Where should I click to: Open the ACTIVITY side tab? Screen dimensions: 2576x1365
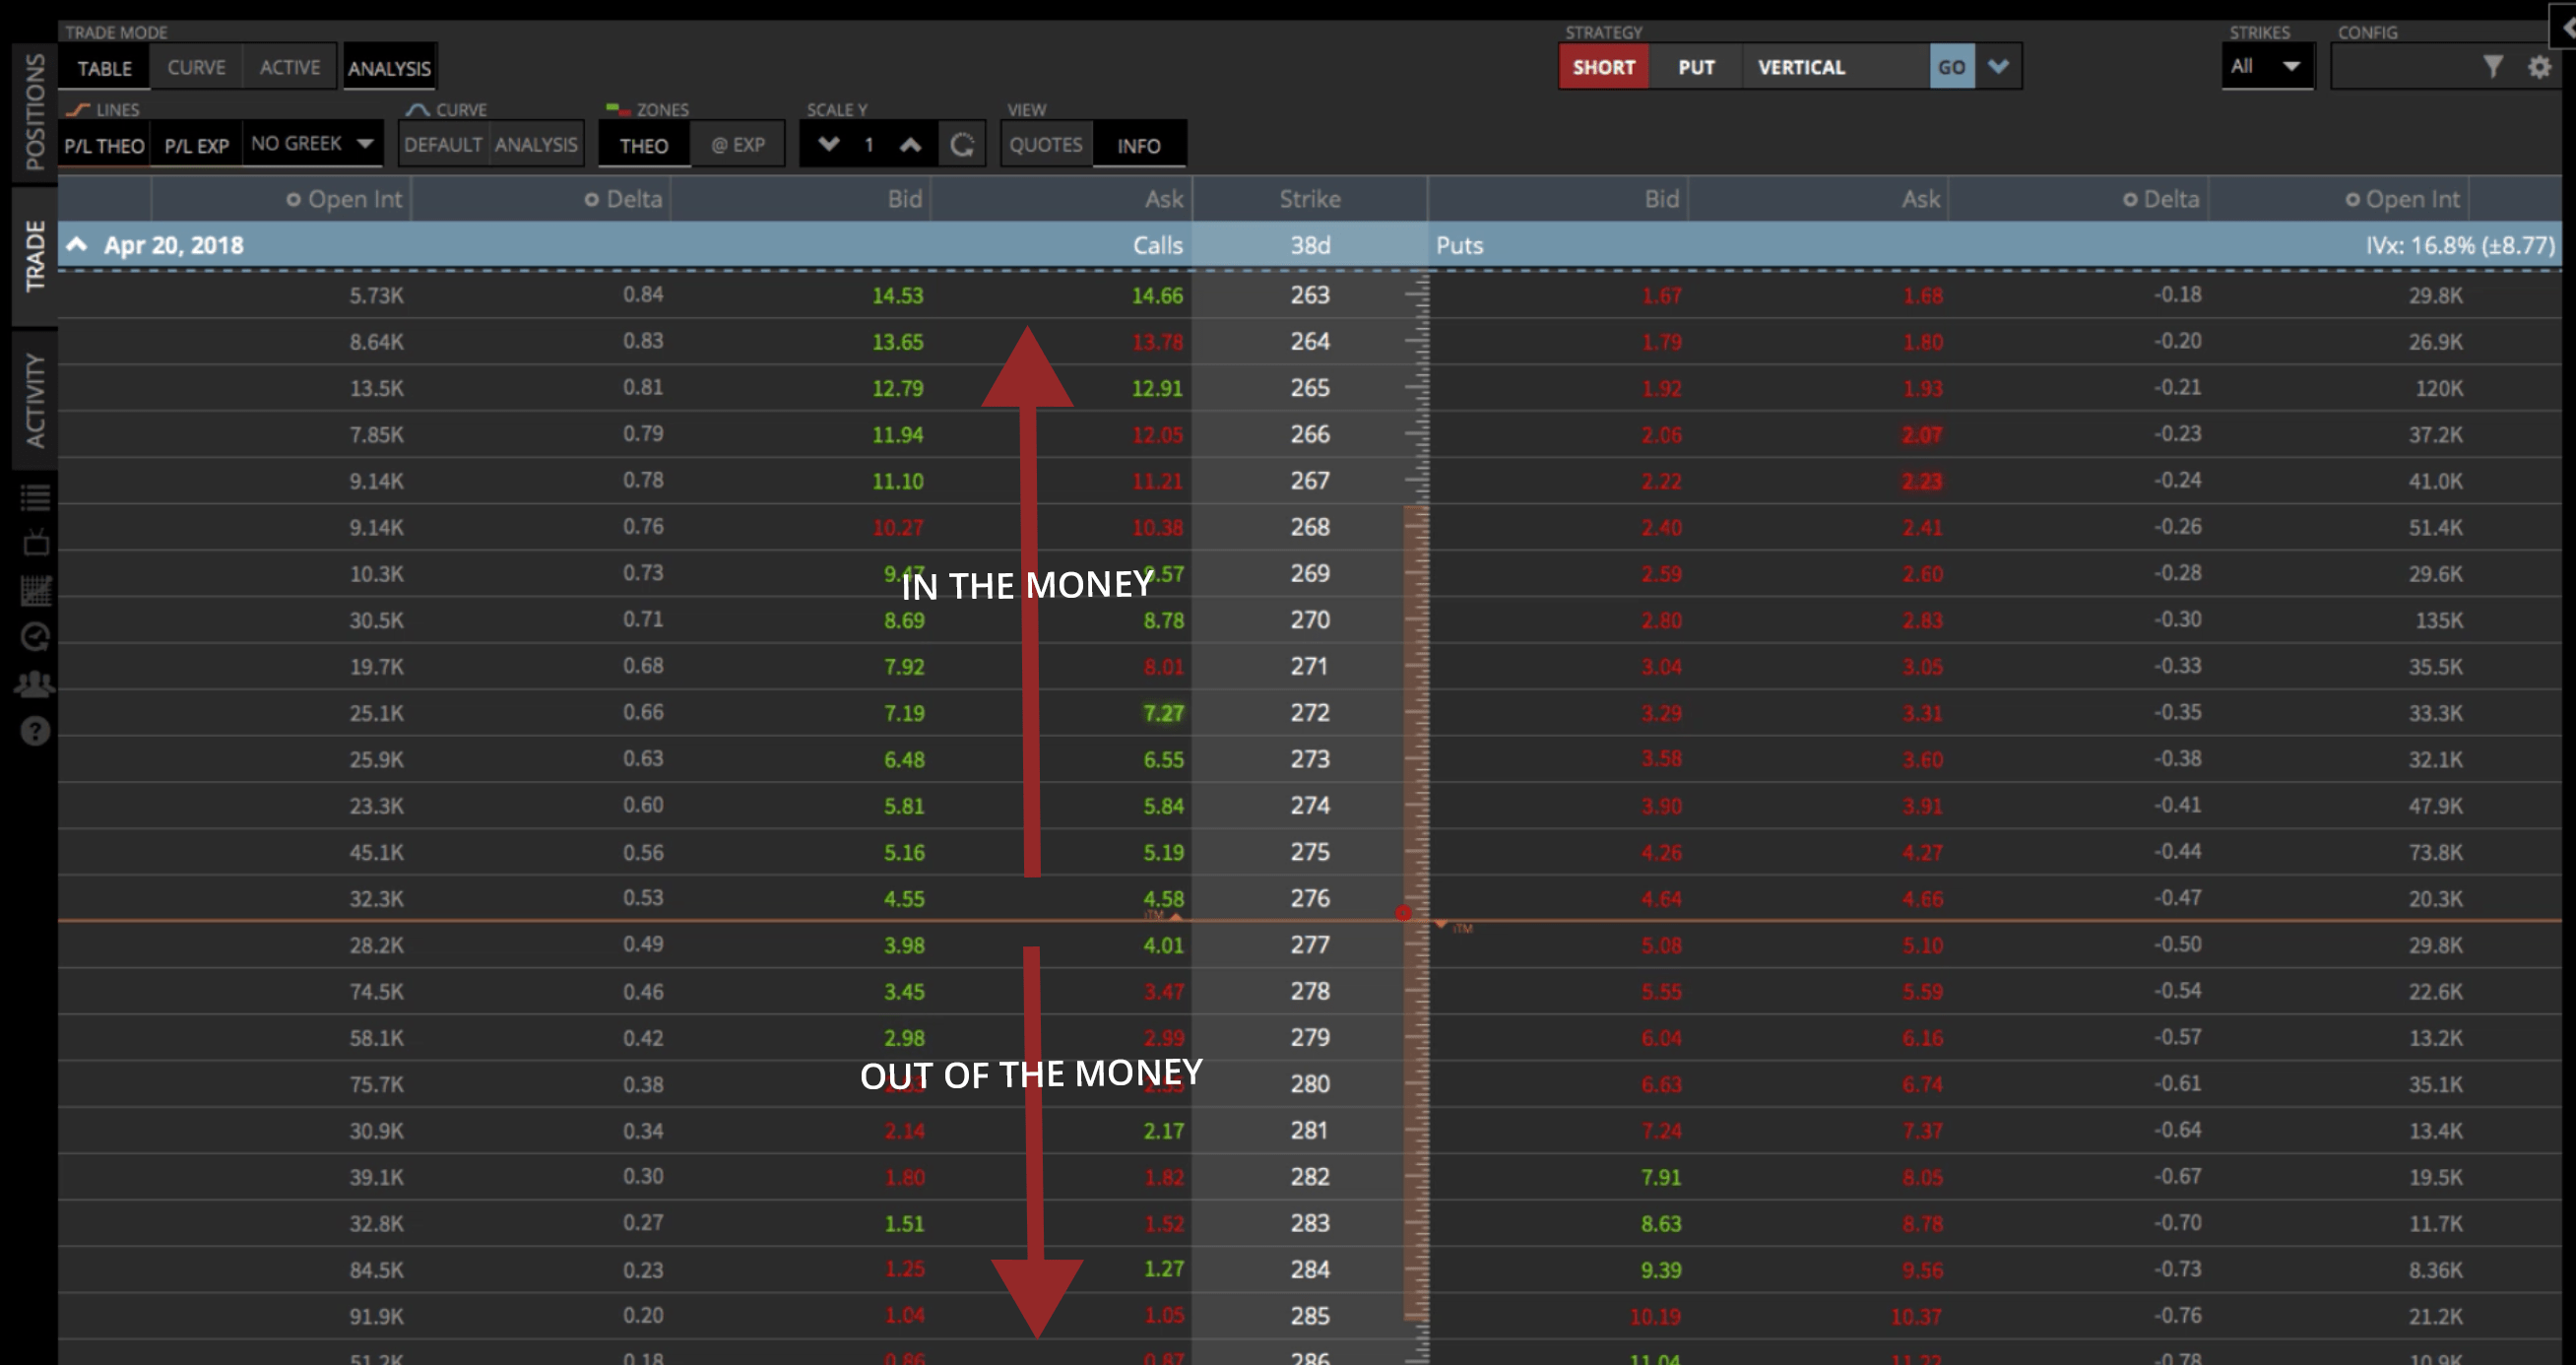[x=35, y=400]
